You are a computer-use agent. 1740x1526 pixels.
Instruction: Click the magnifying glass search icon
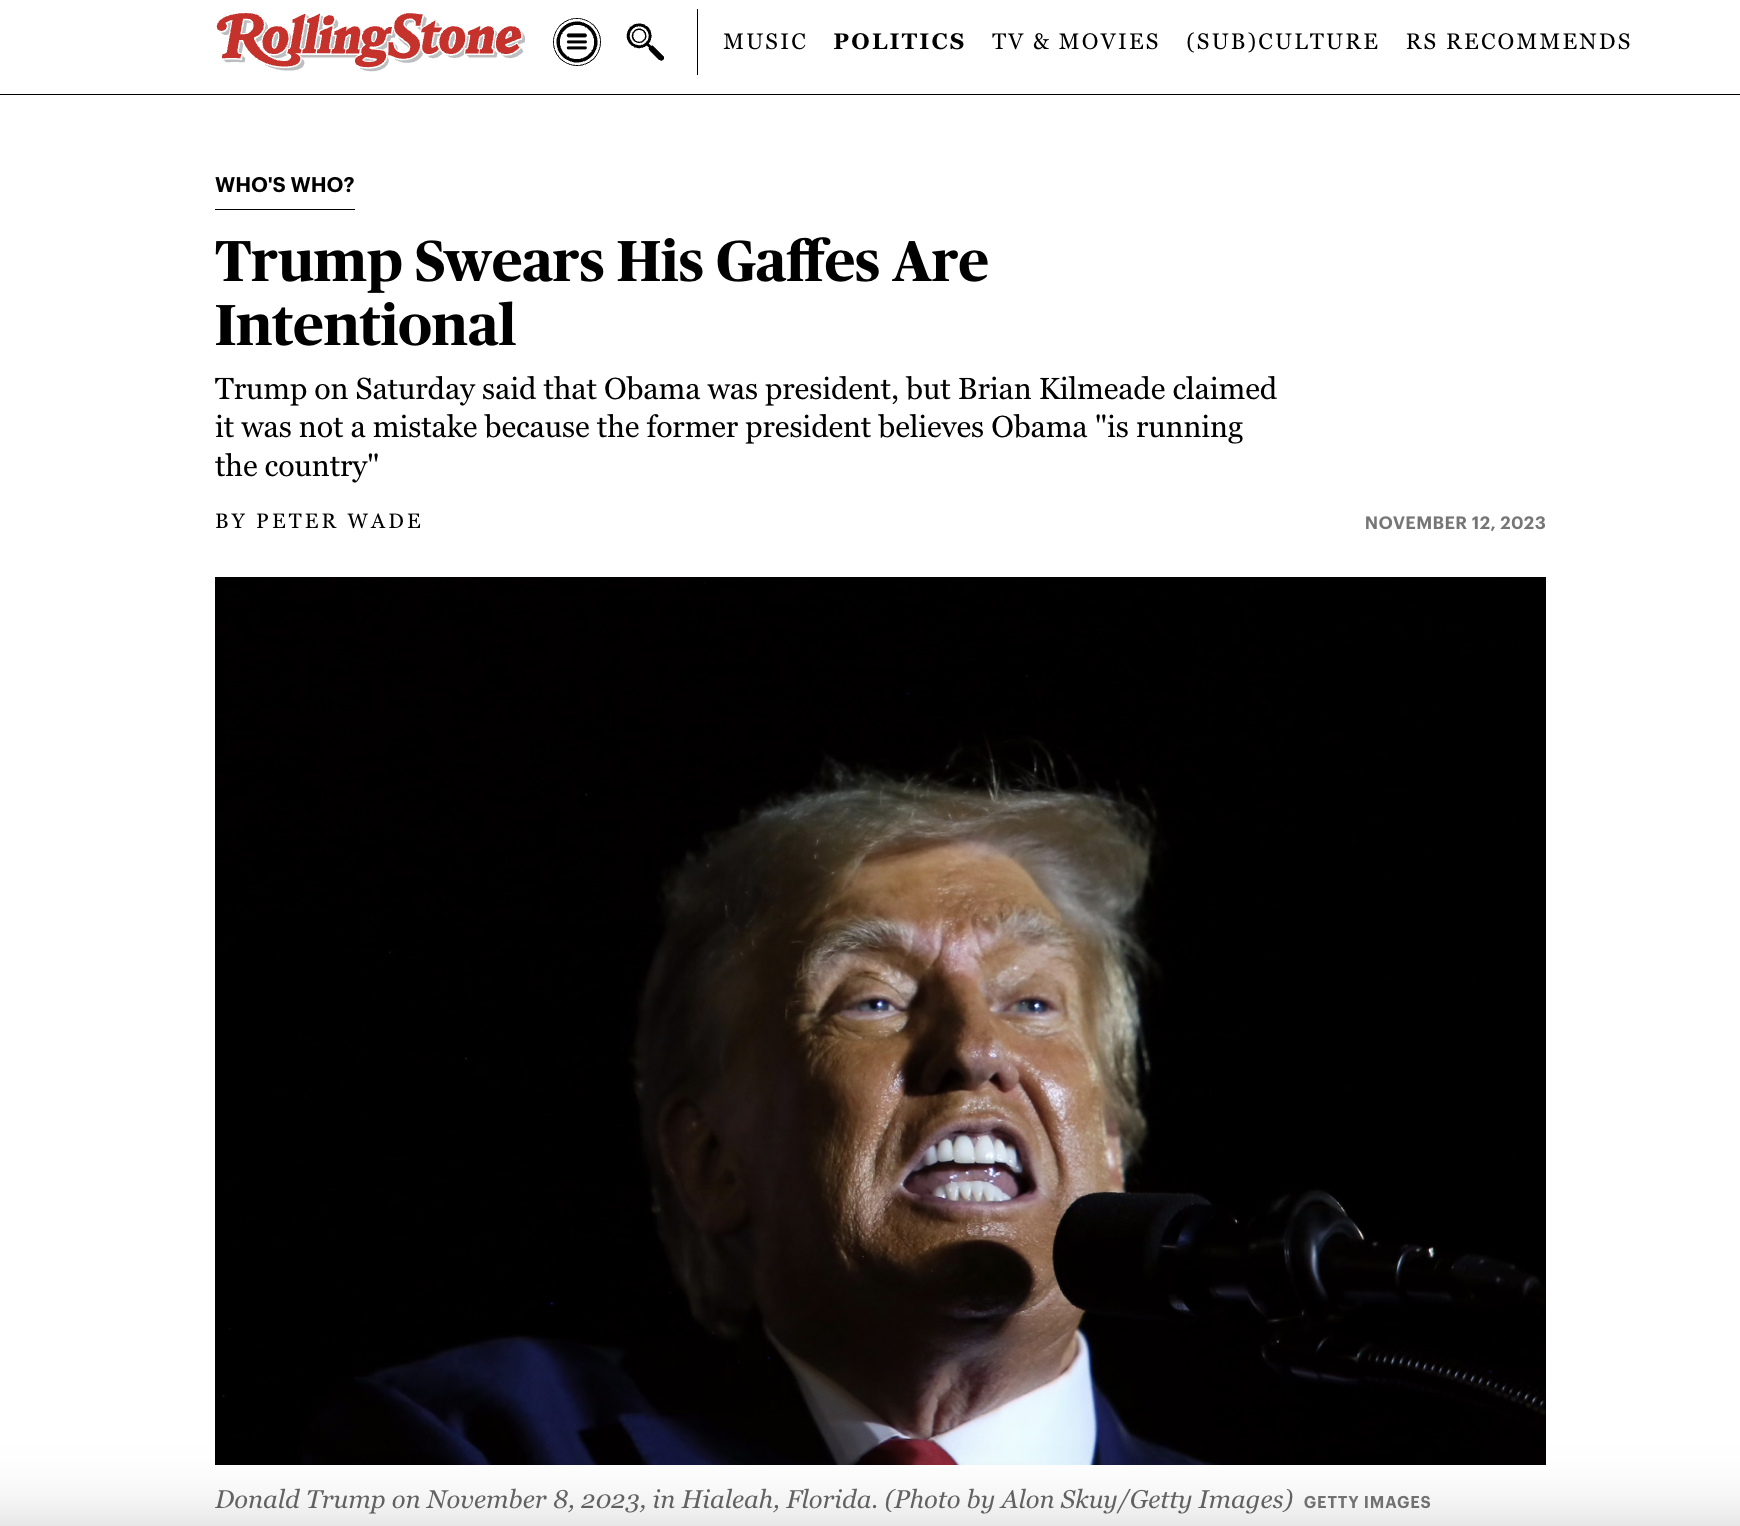pyautogui.click(x=645, y=42)
